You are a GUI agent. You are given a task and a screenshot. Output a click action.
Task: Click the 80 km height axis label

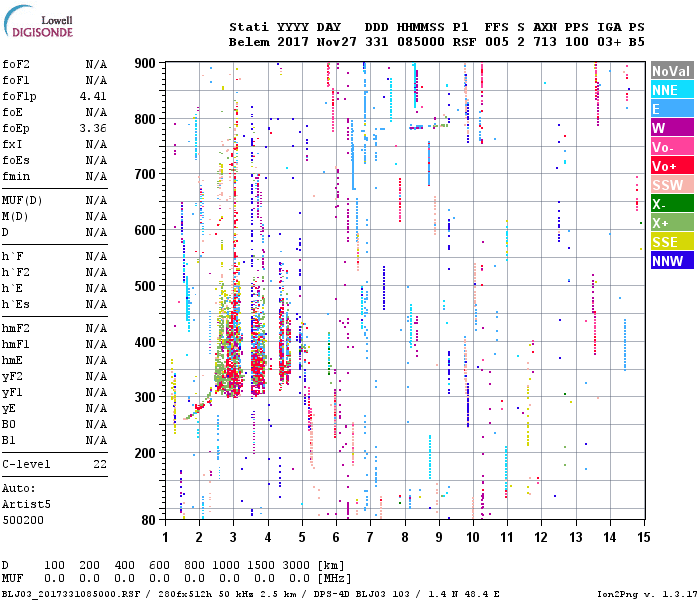pyautogui.click(x=149, y=520)
